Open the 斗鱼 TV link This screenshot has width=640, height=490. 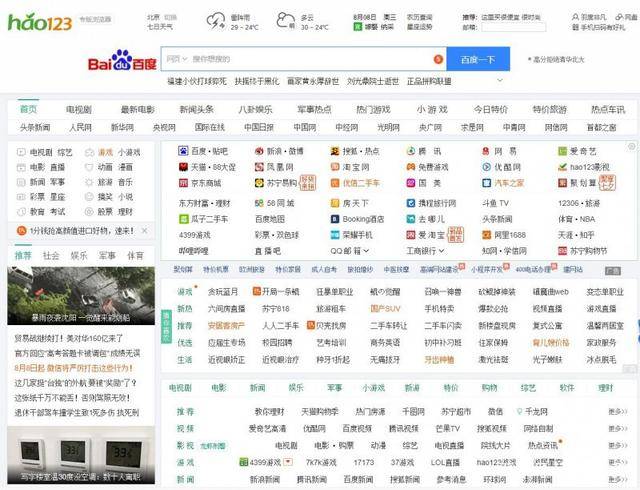(496, 203)
